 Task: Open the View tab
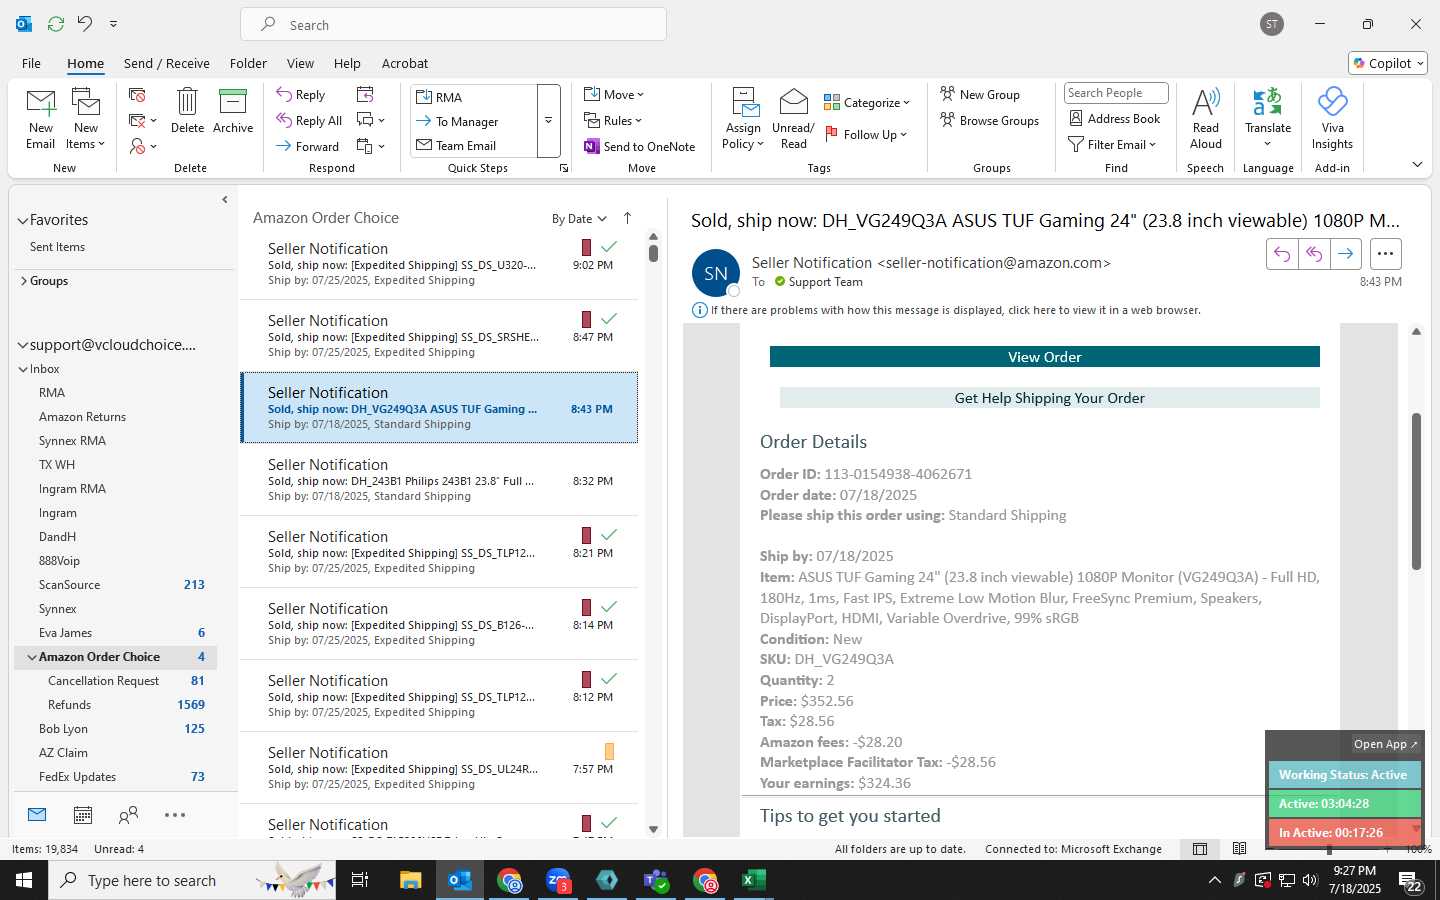[300, 63]
